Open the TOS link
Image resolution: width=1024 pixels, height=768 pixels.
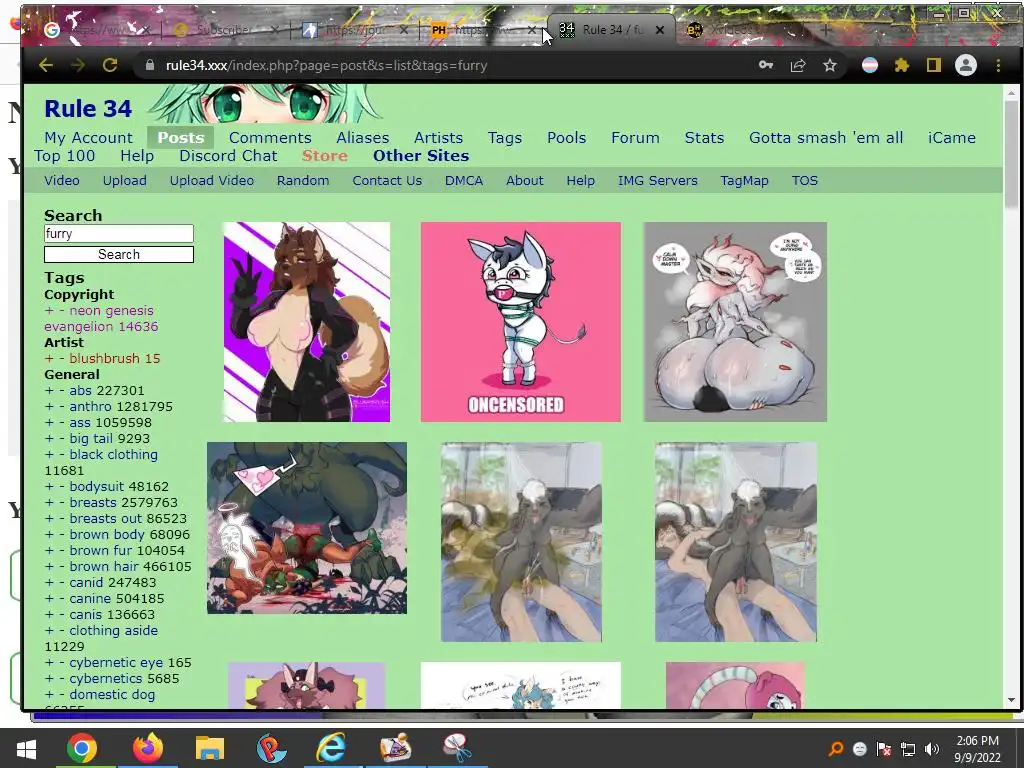click(805, 181)
